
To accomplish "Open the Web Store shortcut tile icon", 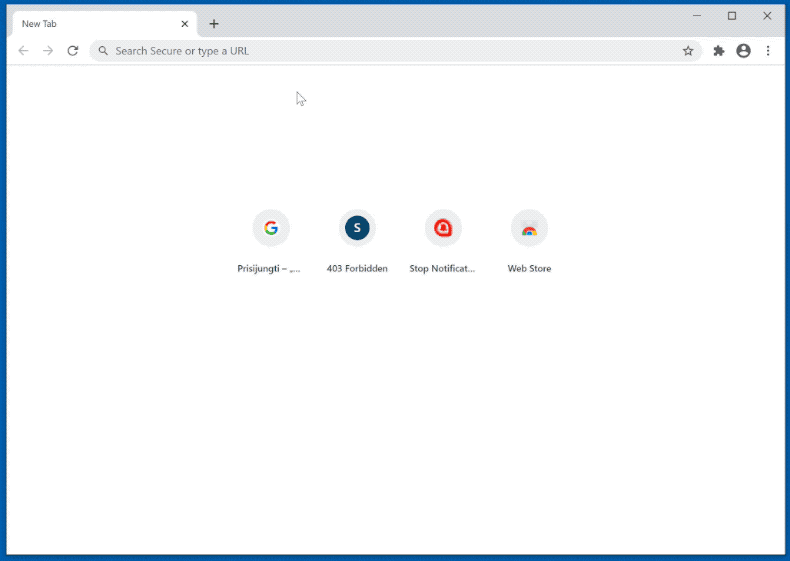I will point(530,228).
